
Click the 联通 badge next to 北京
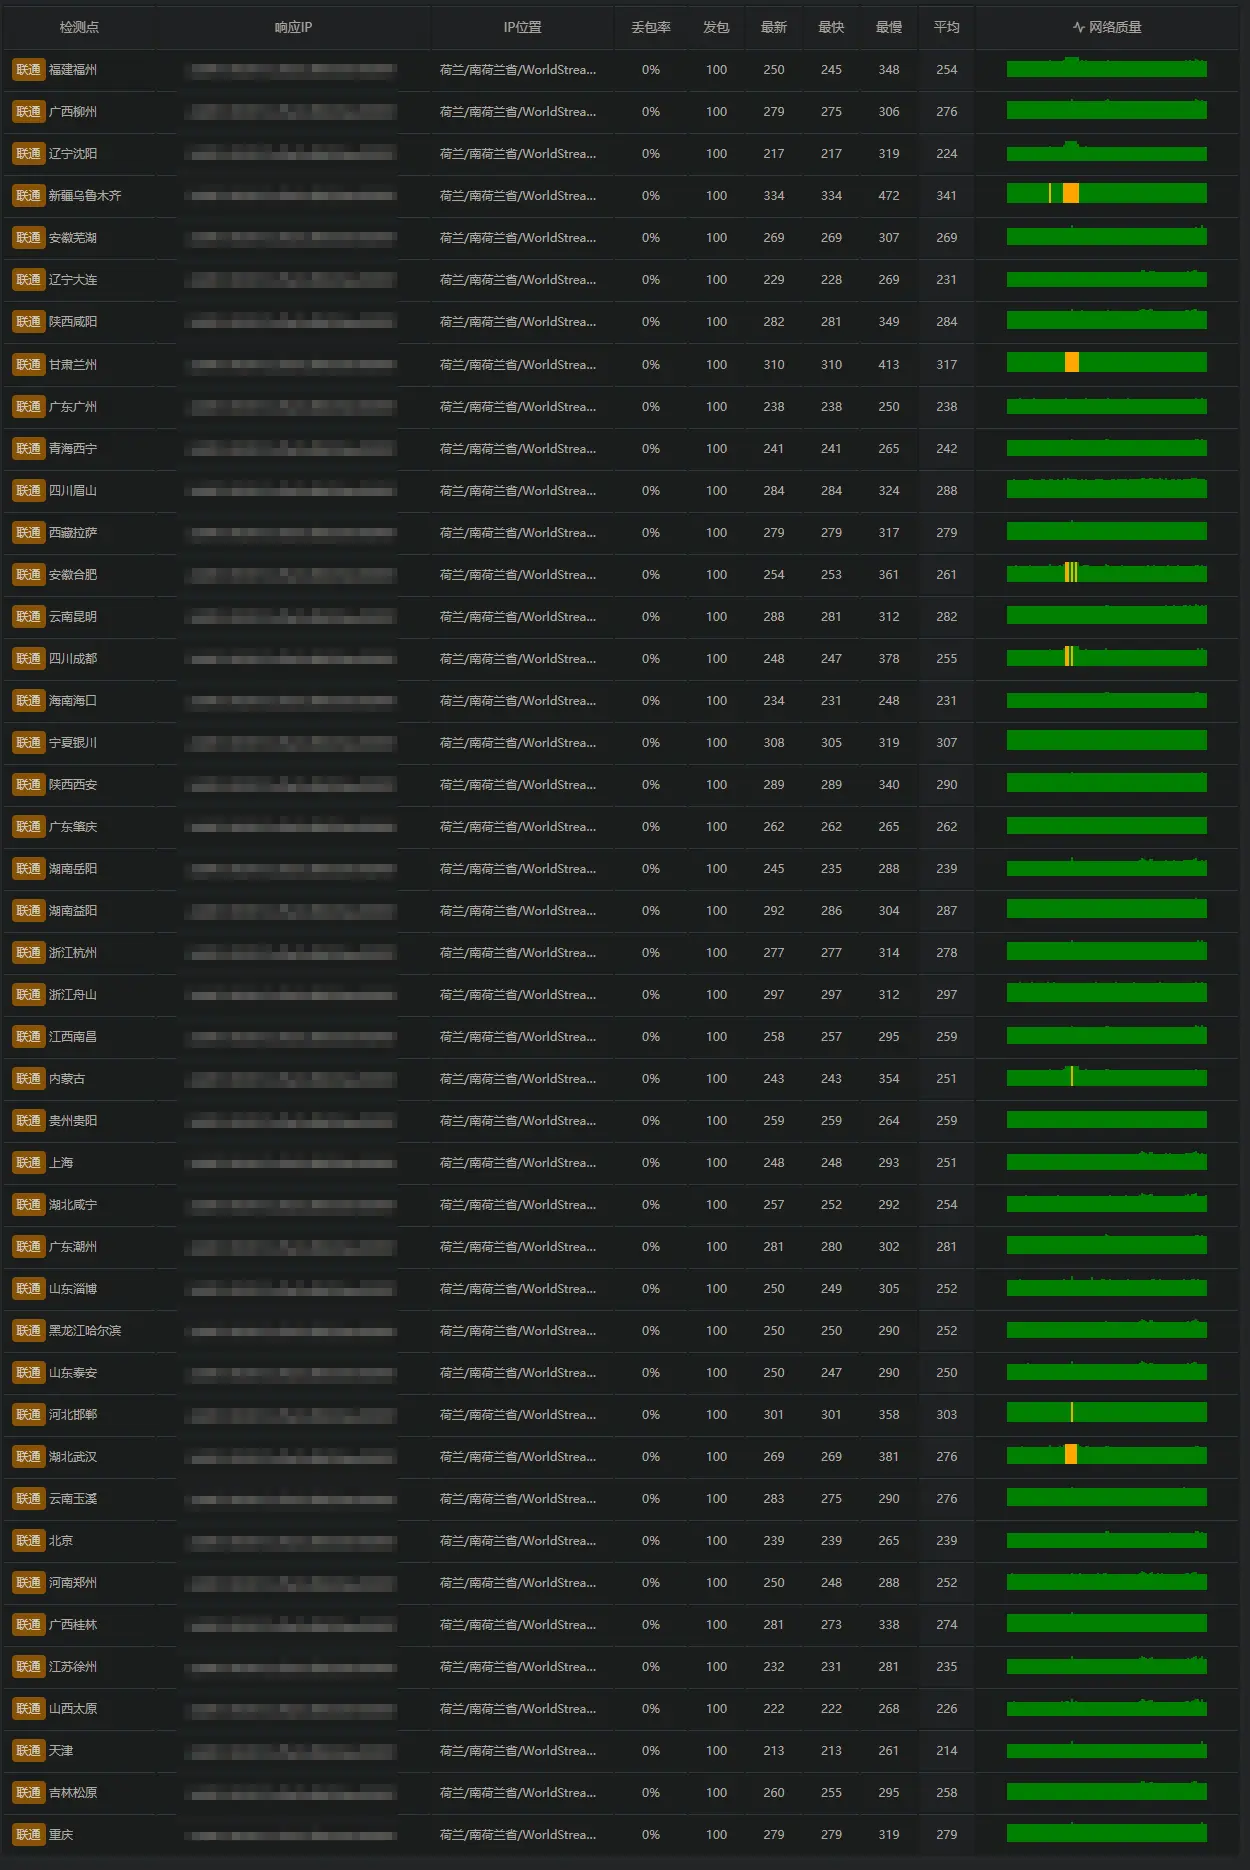(28, 1541)
